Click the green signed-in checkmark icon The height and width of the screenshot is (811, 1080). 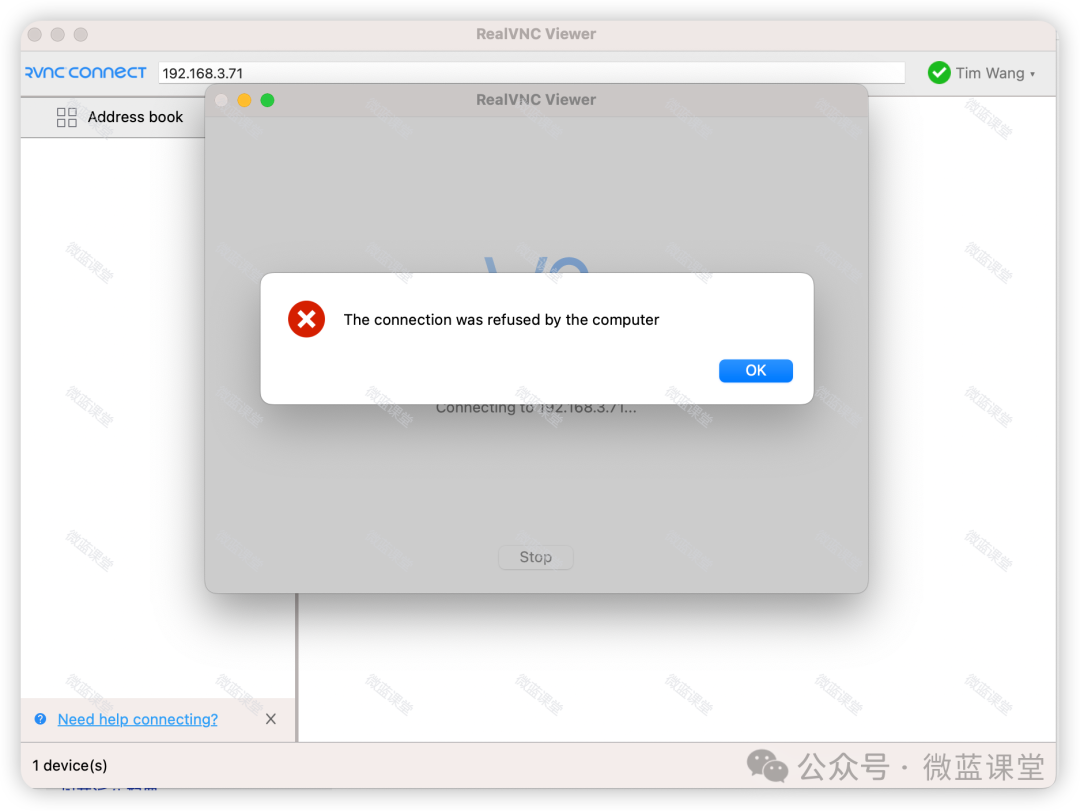[x=939, y=72]
